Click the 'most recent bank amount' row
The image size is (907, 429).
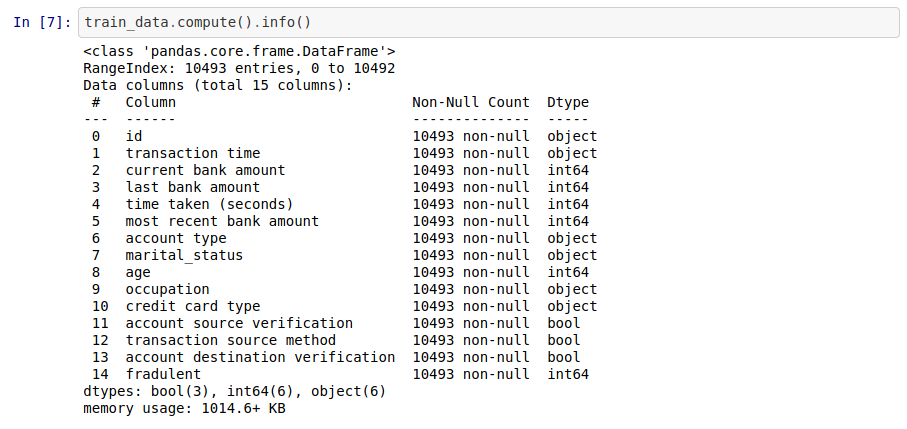tap(340, 221)
